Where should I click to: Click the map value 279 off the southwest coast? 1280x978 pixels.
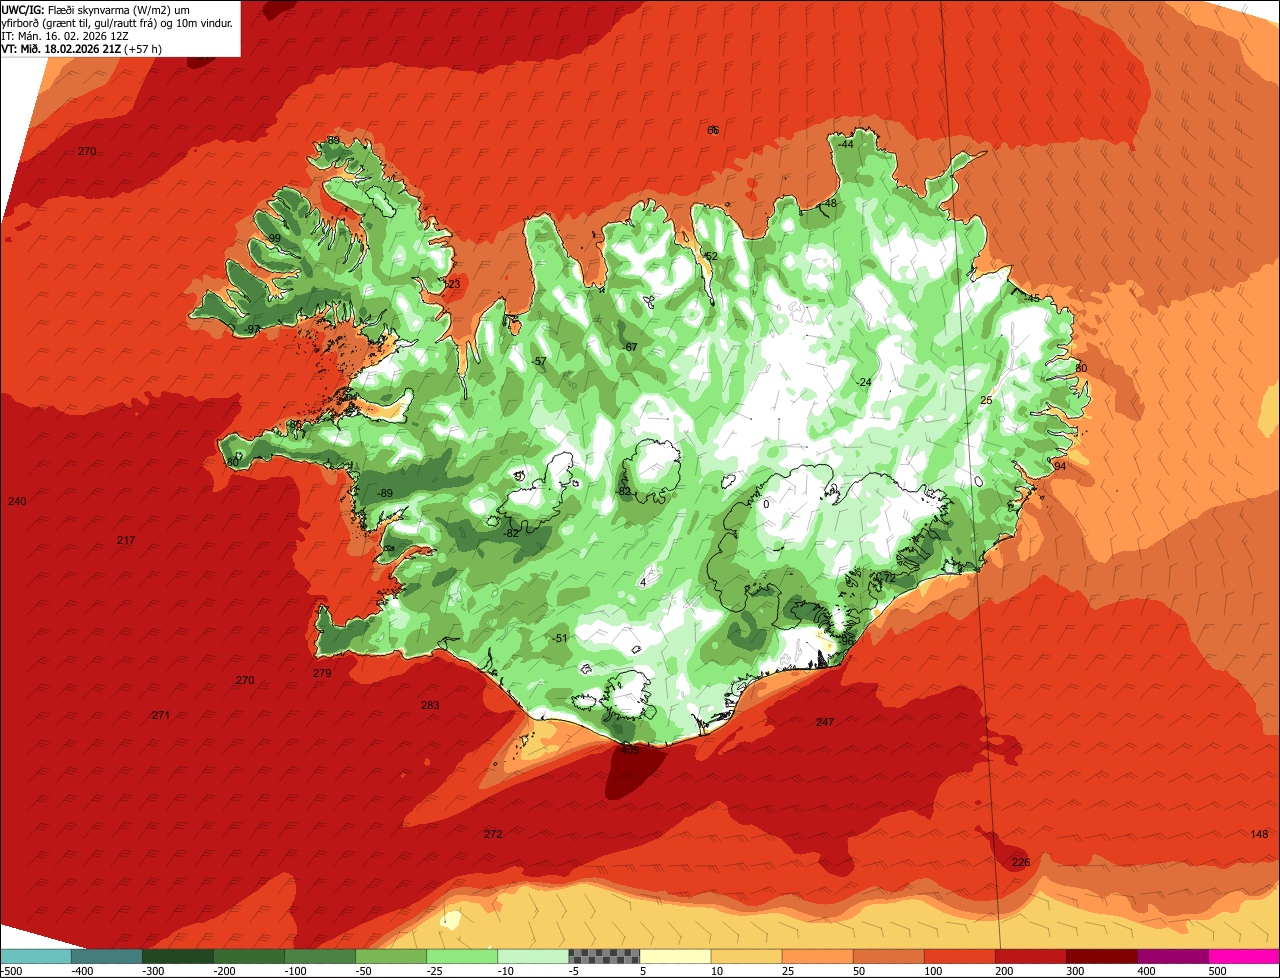click(x=321, y=673)
